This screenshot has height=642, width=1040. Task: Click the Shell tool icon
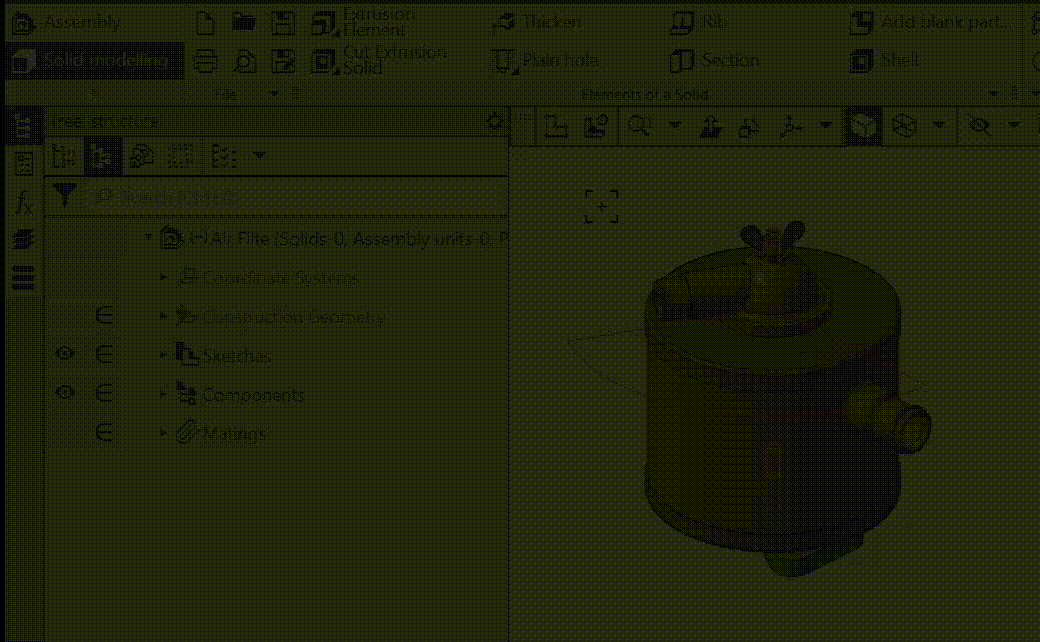pos(861,61)
